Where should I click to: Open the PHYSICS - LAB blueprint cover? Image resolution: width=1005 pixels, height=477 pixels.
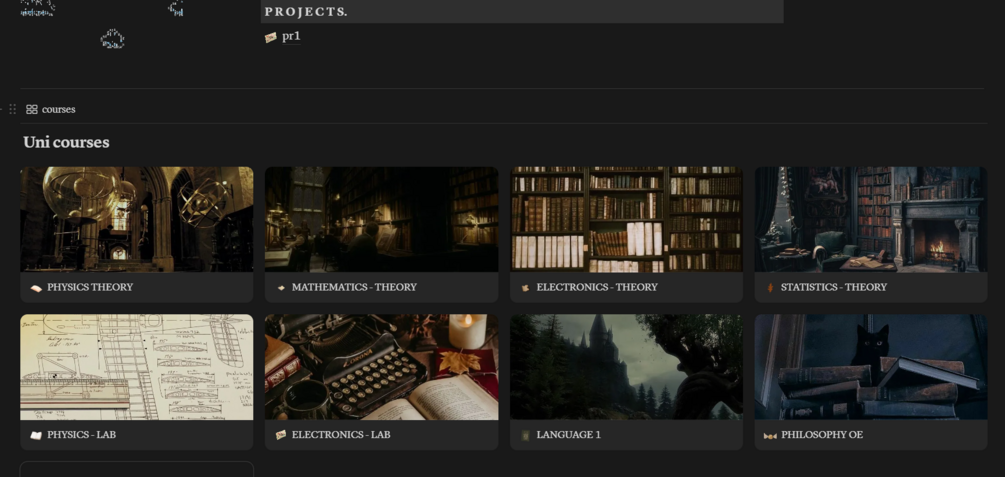tap(137, 367)
